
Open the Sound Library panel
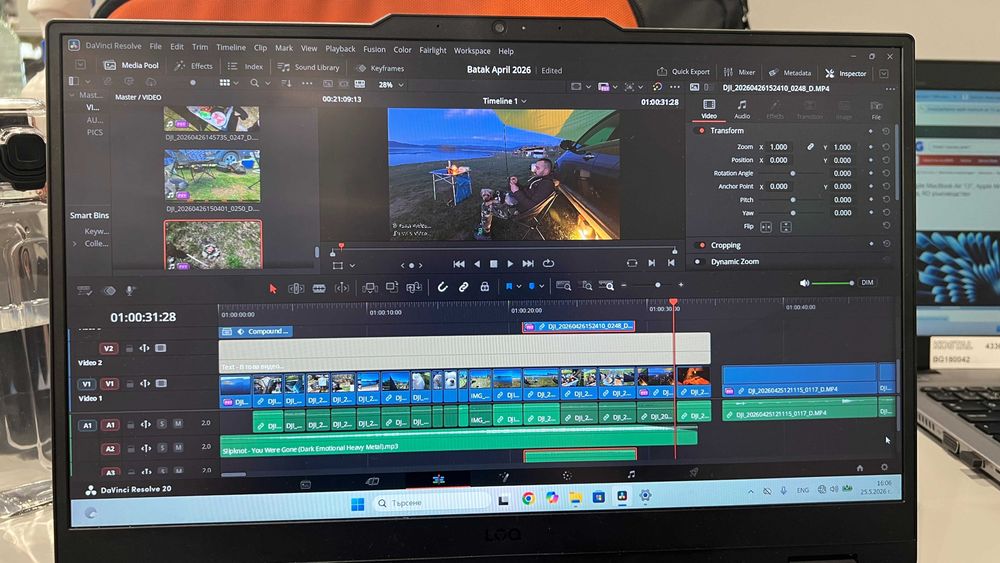click(309, 67)
